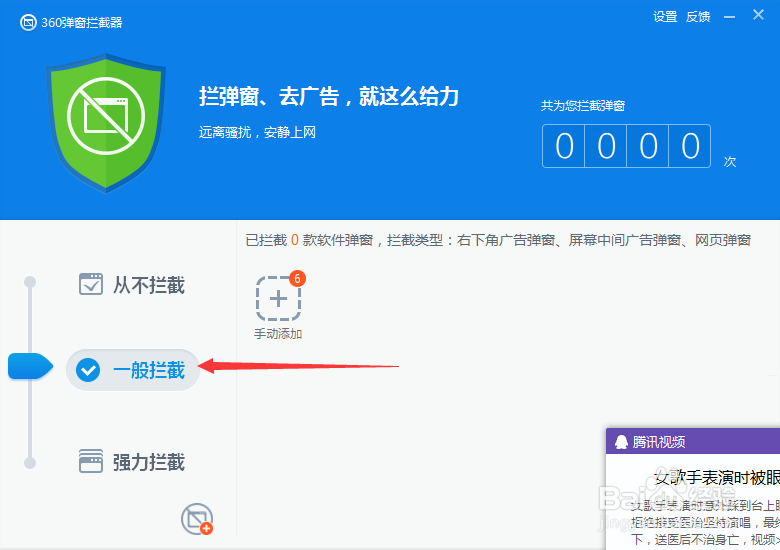Click the top node of the level slider

[x=30, y=282]
